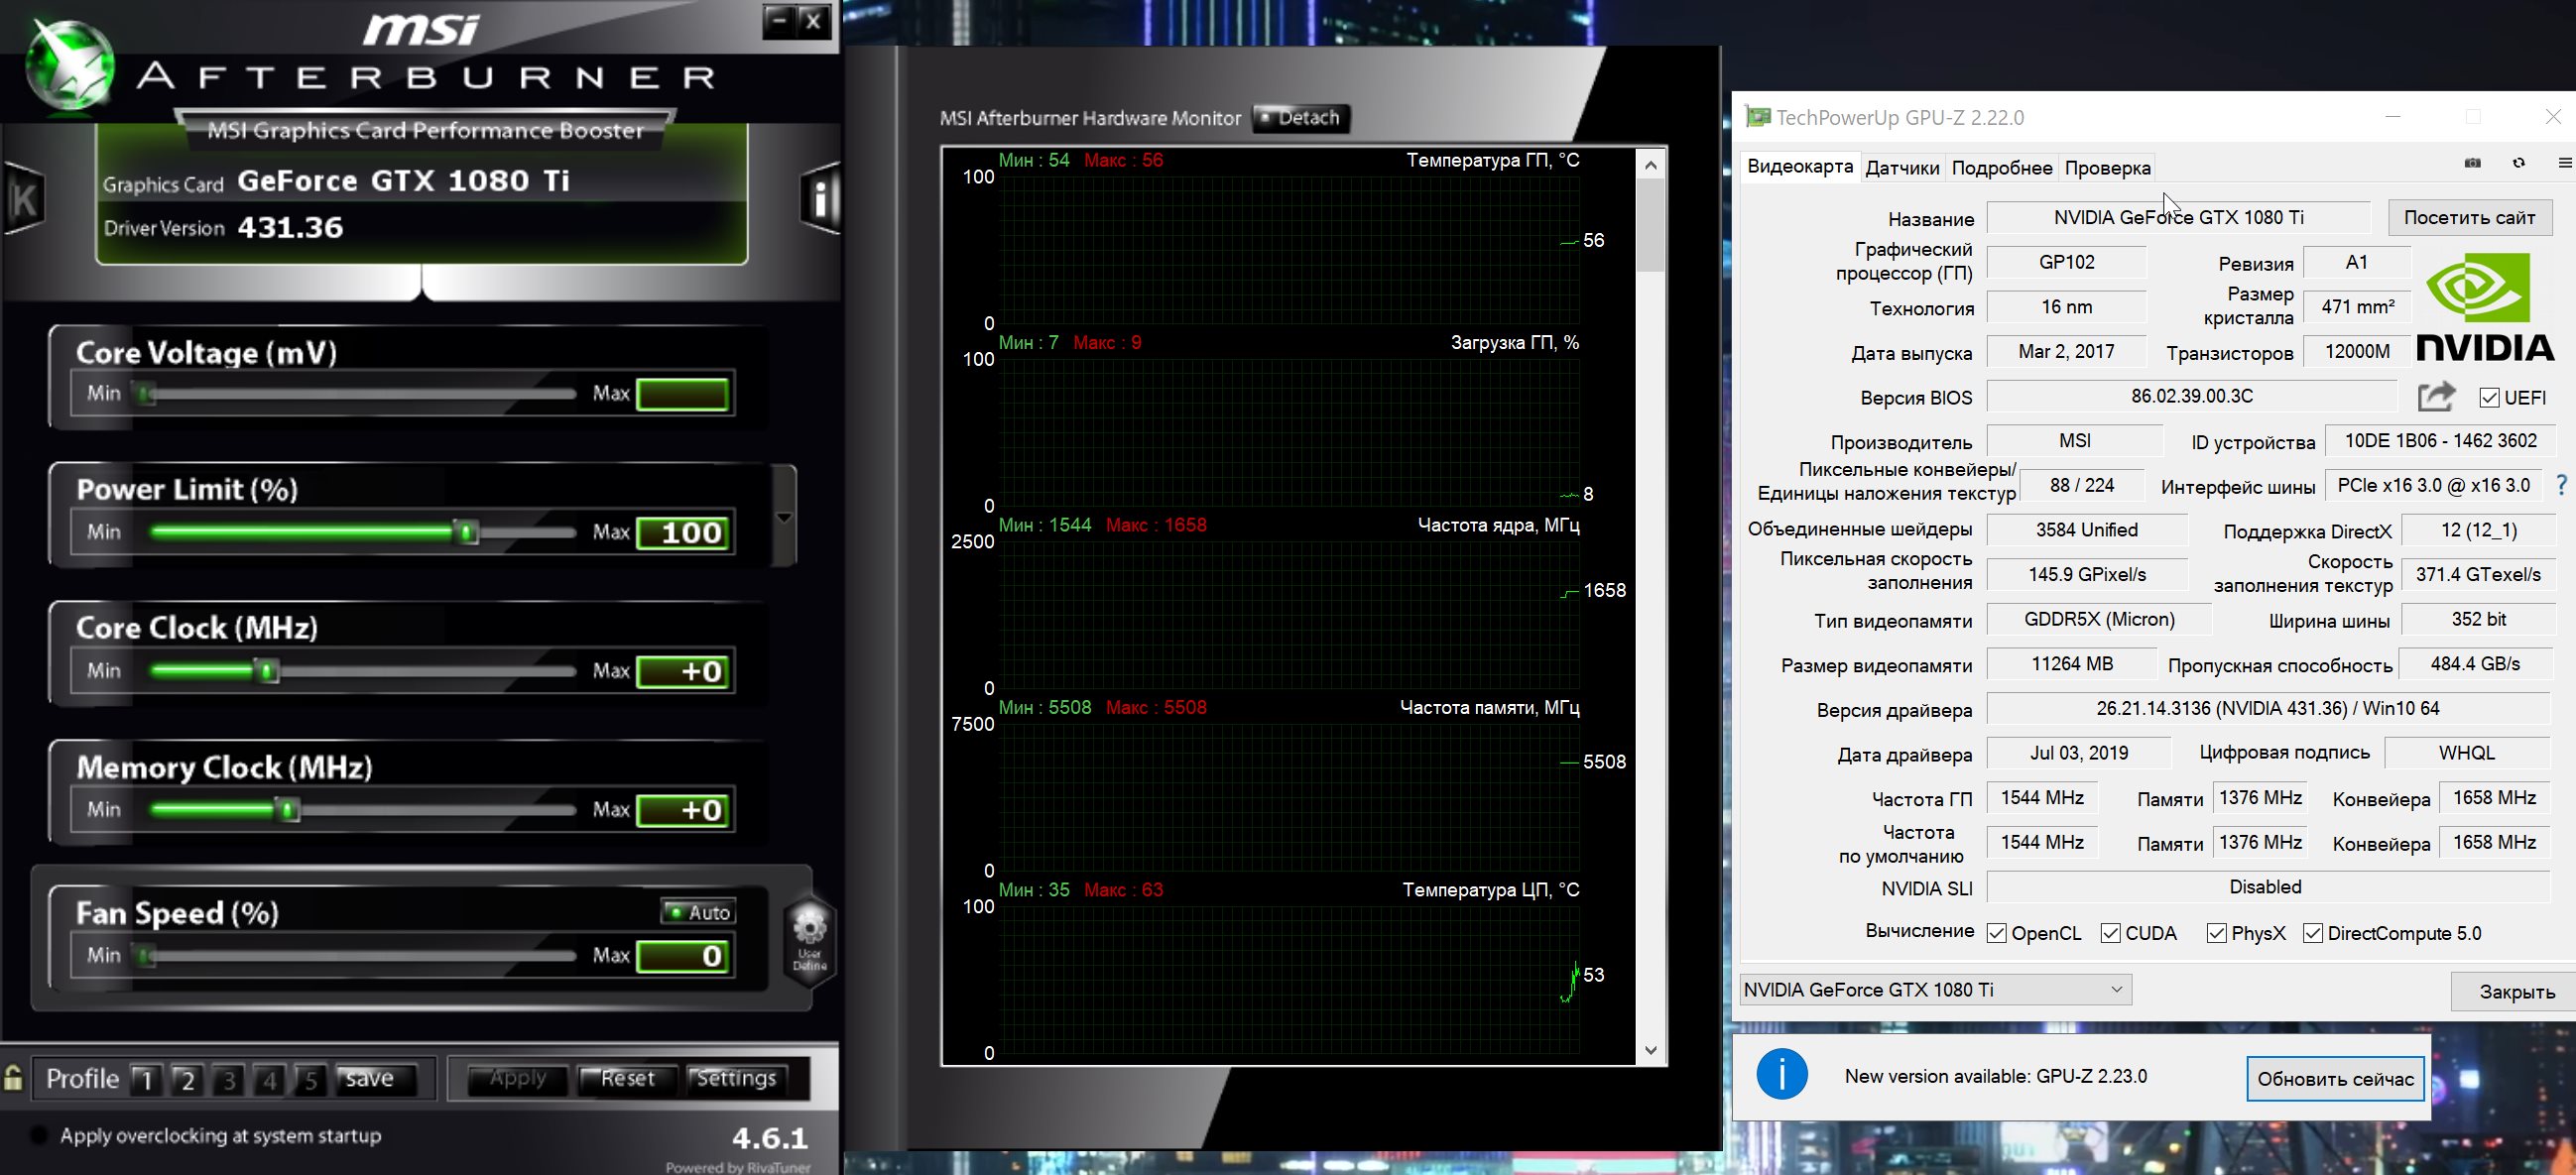The image size is (2576, 1175).
Task: Click the hardware monitor scroll-down arrow
Action: tap(1650, 1050)
